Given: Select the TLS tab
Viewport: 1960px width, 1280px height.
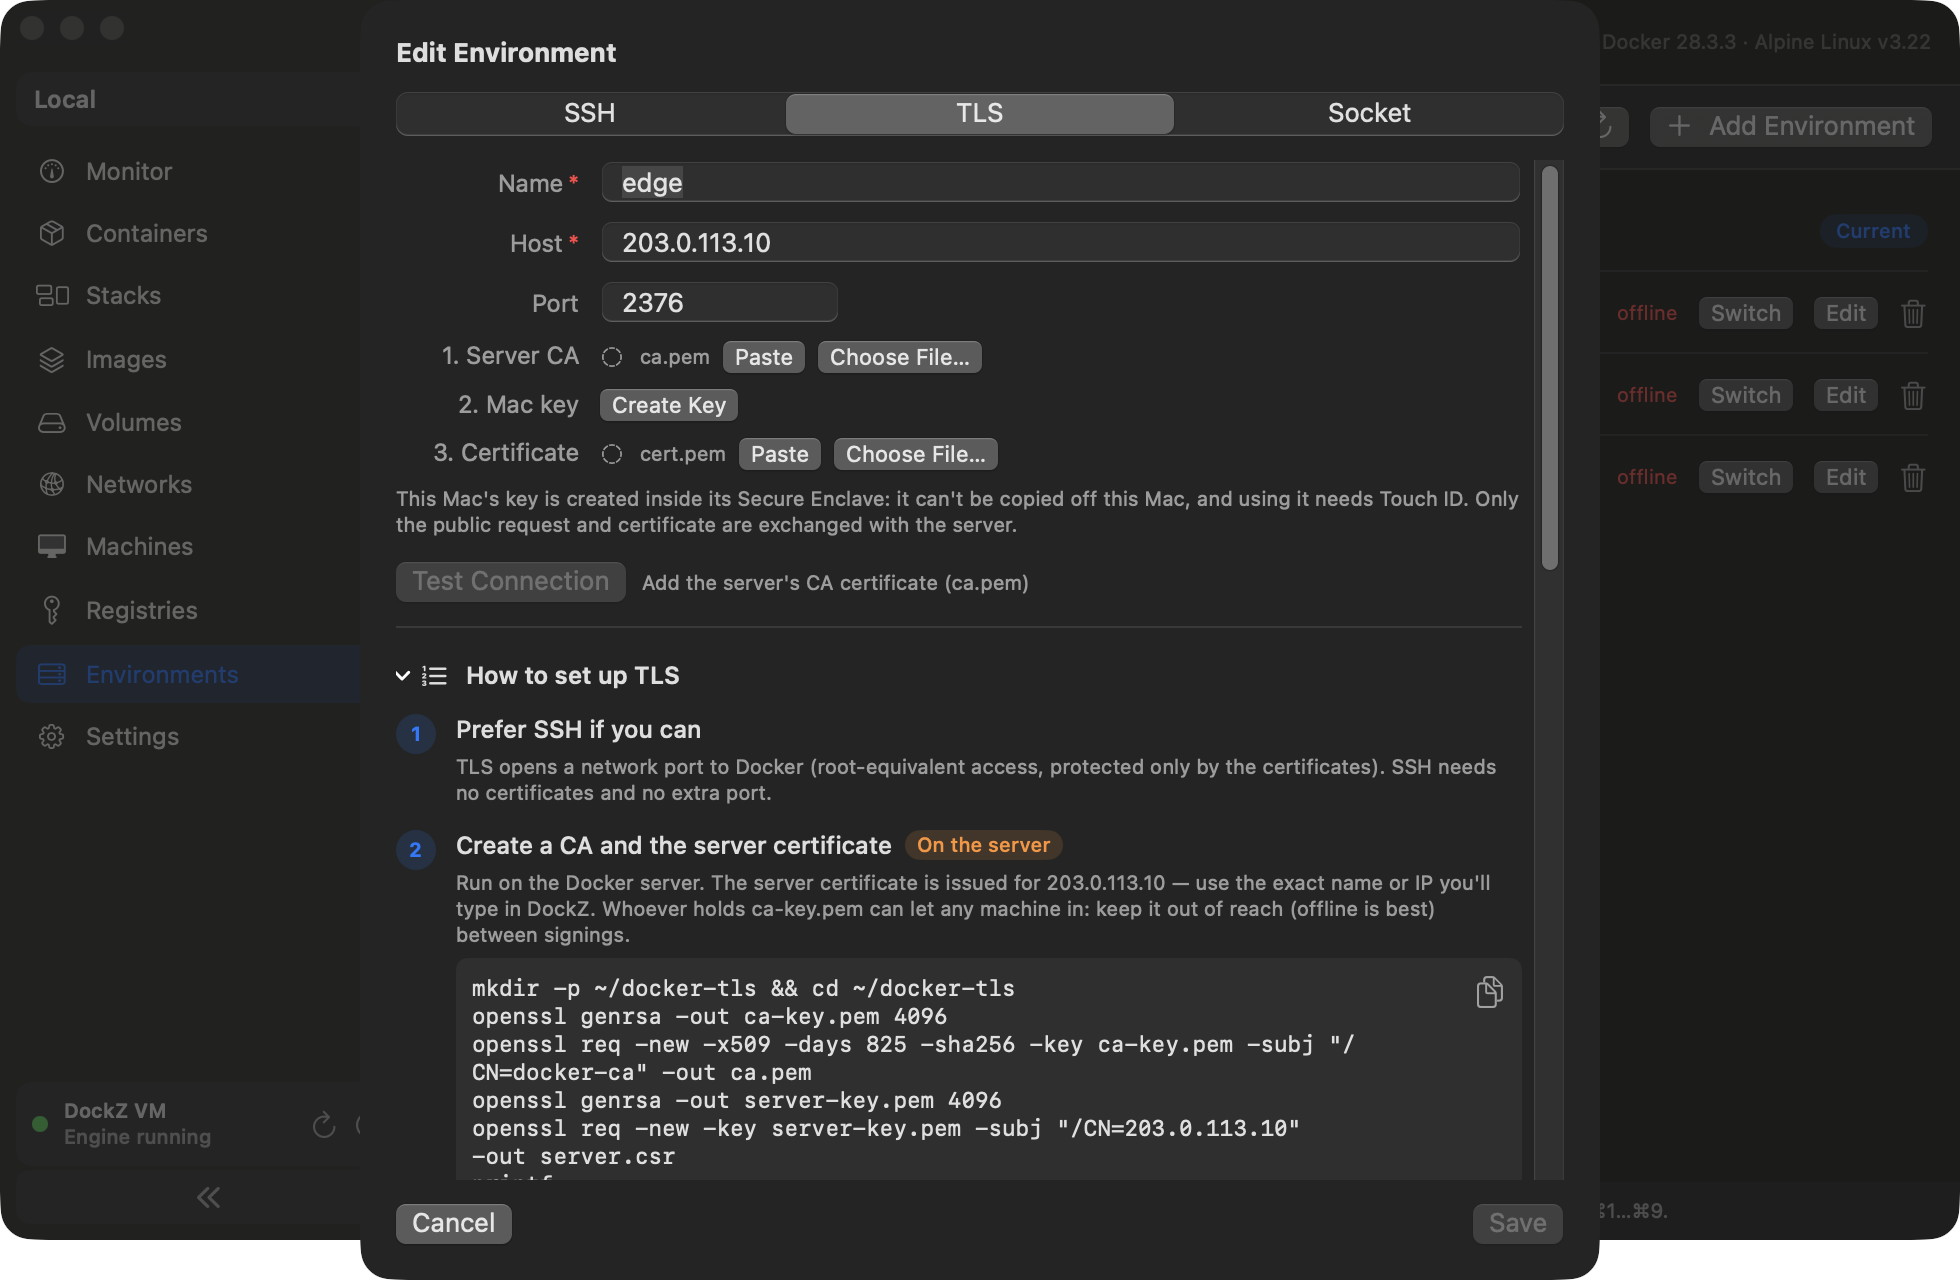Looking at the screenshot, I should click(979, 113).
